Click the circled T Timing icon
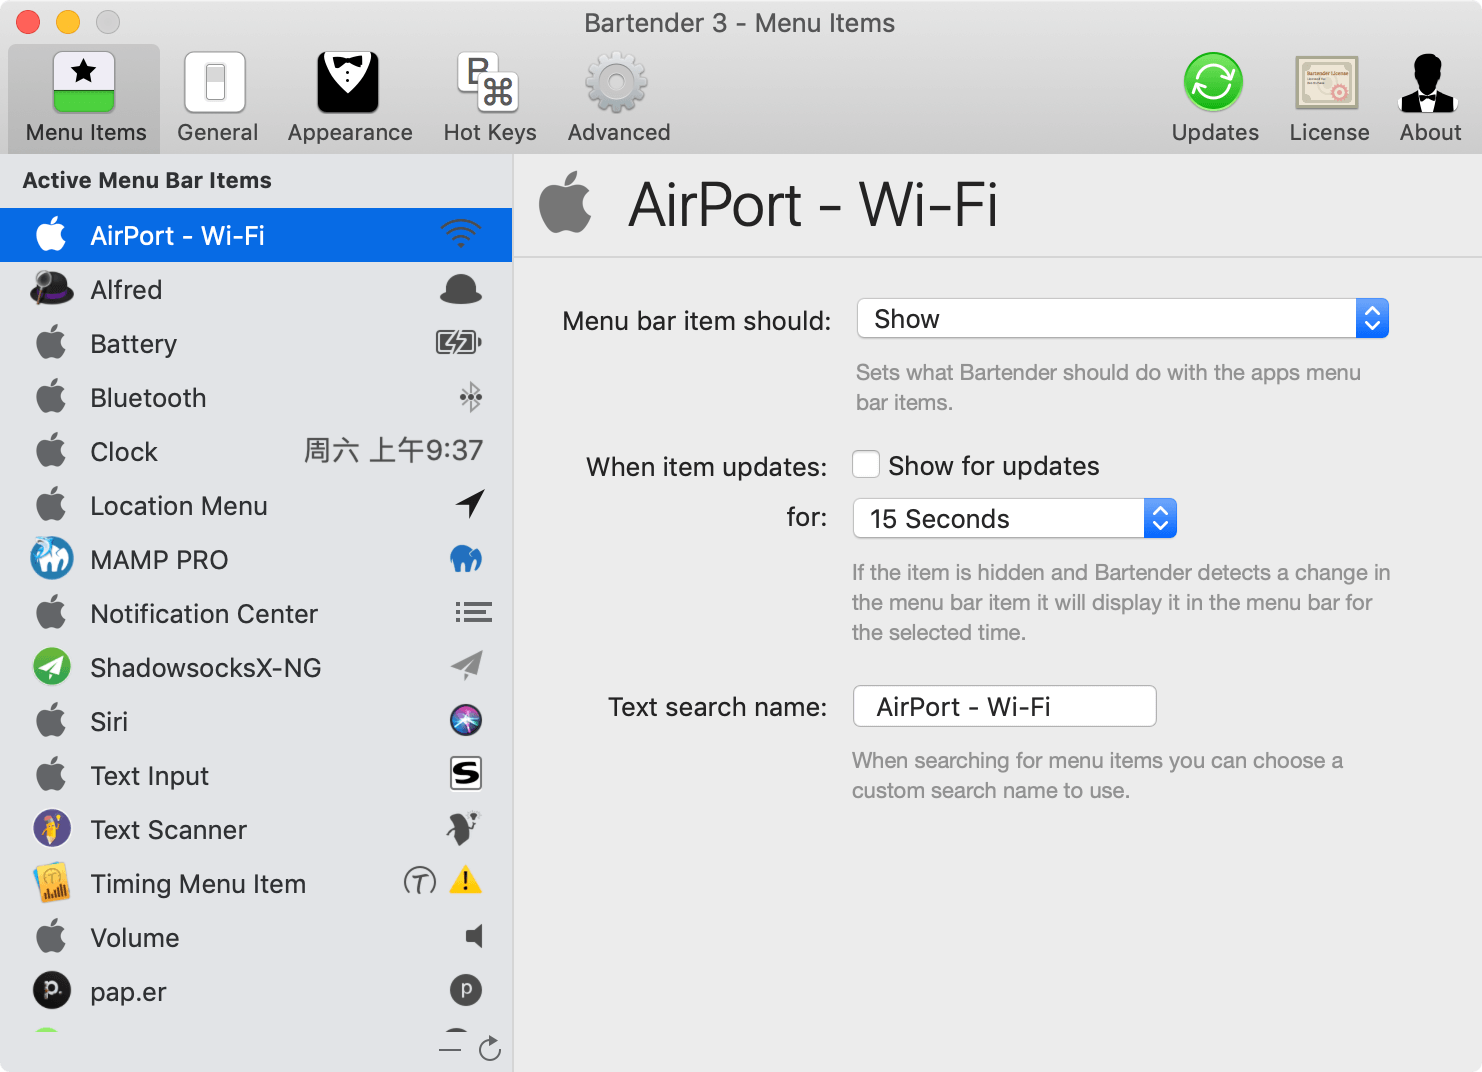Image resolution: width=1482 pixels, height=1072 pixels. pos(420,881)
